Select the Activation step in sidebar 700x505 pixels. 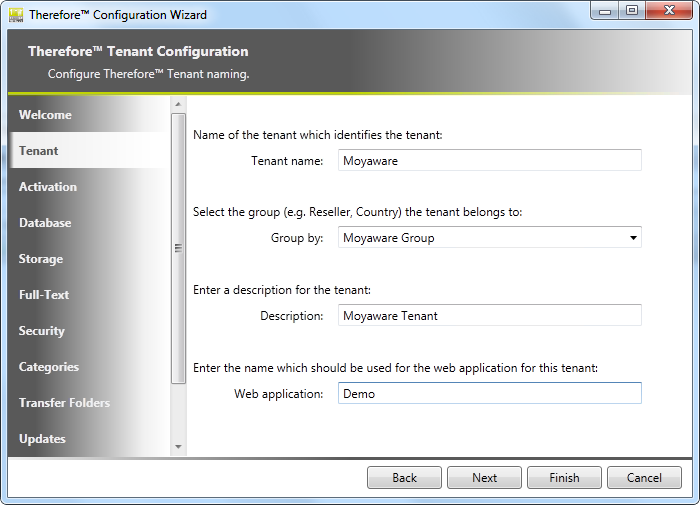(48, 187)
